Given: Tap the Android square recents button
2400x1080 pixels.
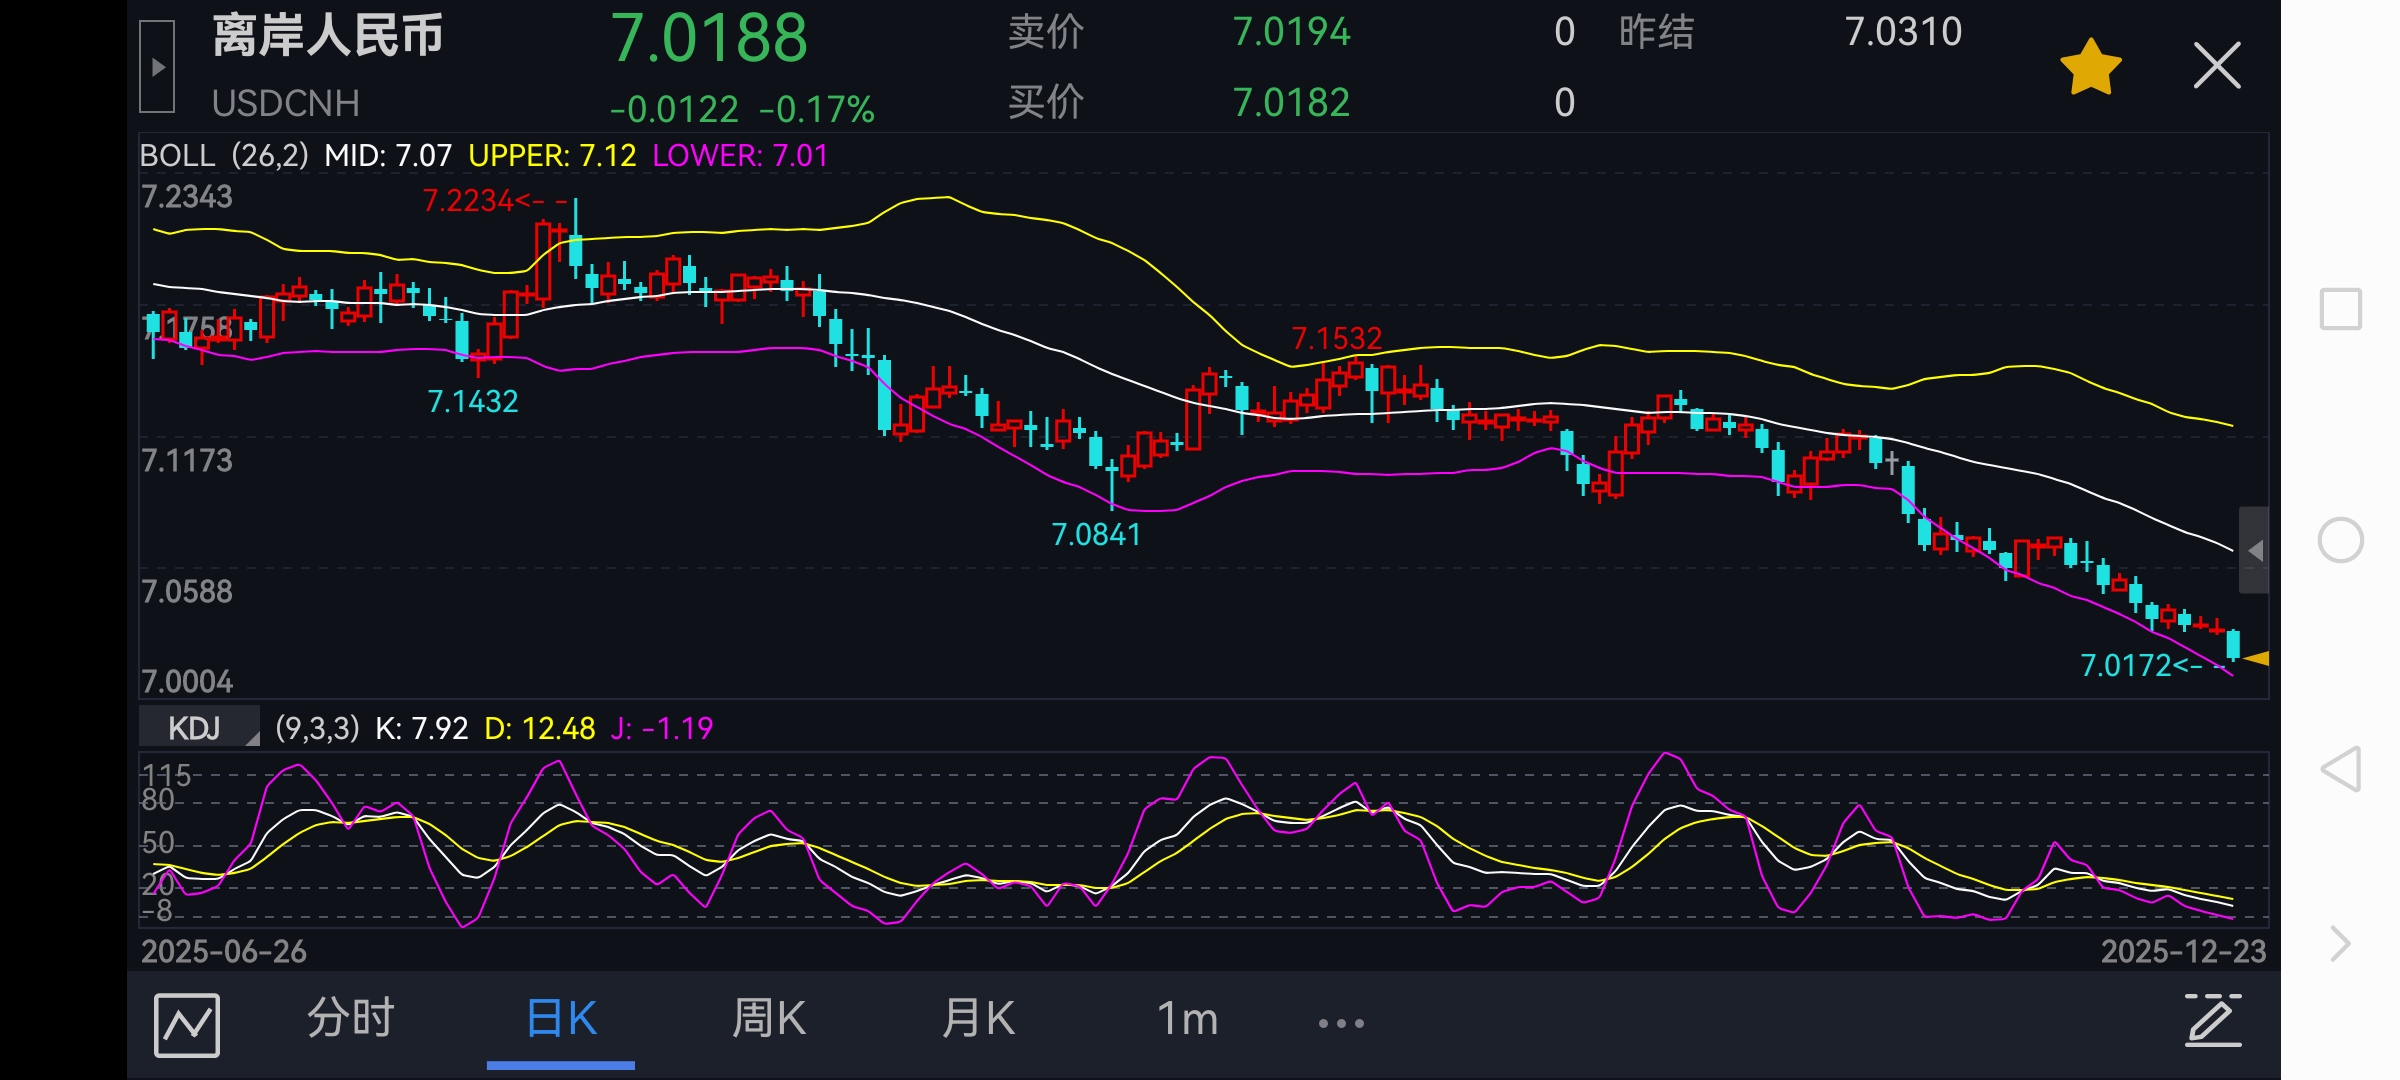Looking at the screenshot, I should click(2340, 309).
